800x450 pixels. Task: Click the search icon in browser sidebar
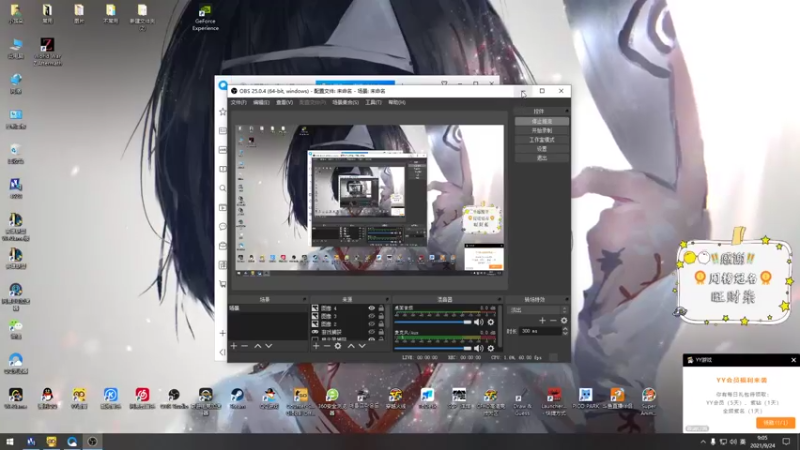(222, 188)
